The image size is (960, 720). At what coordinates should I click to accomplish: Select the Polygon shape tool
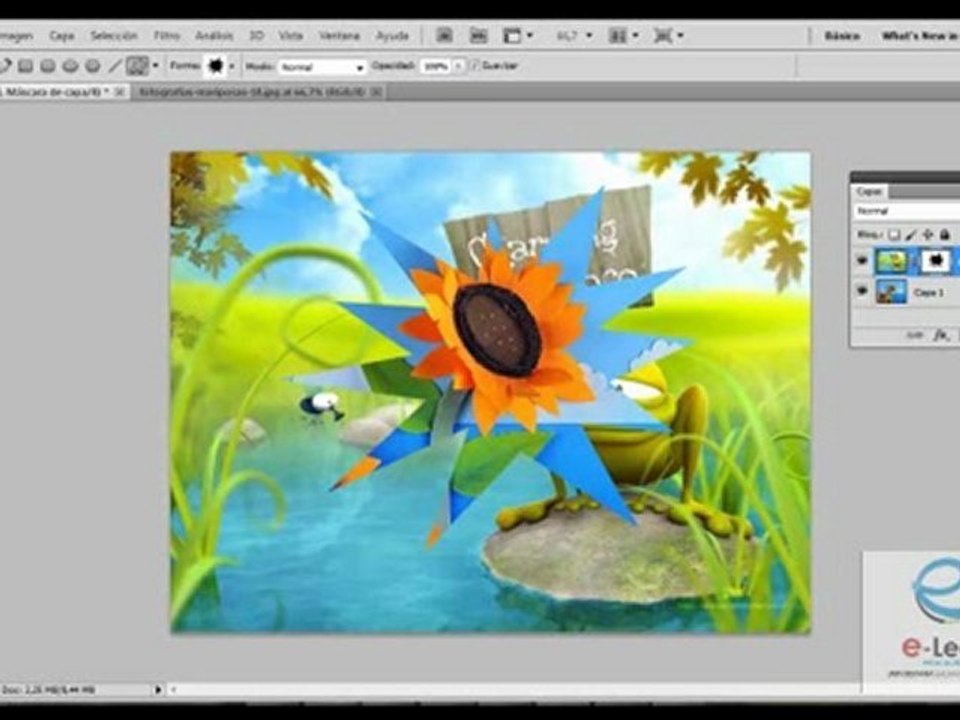(x=92, y=66)
